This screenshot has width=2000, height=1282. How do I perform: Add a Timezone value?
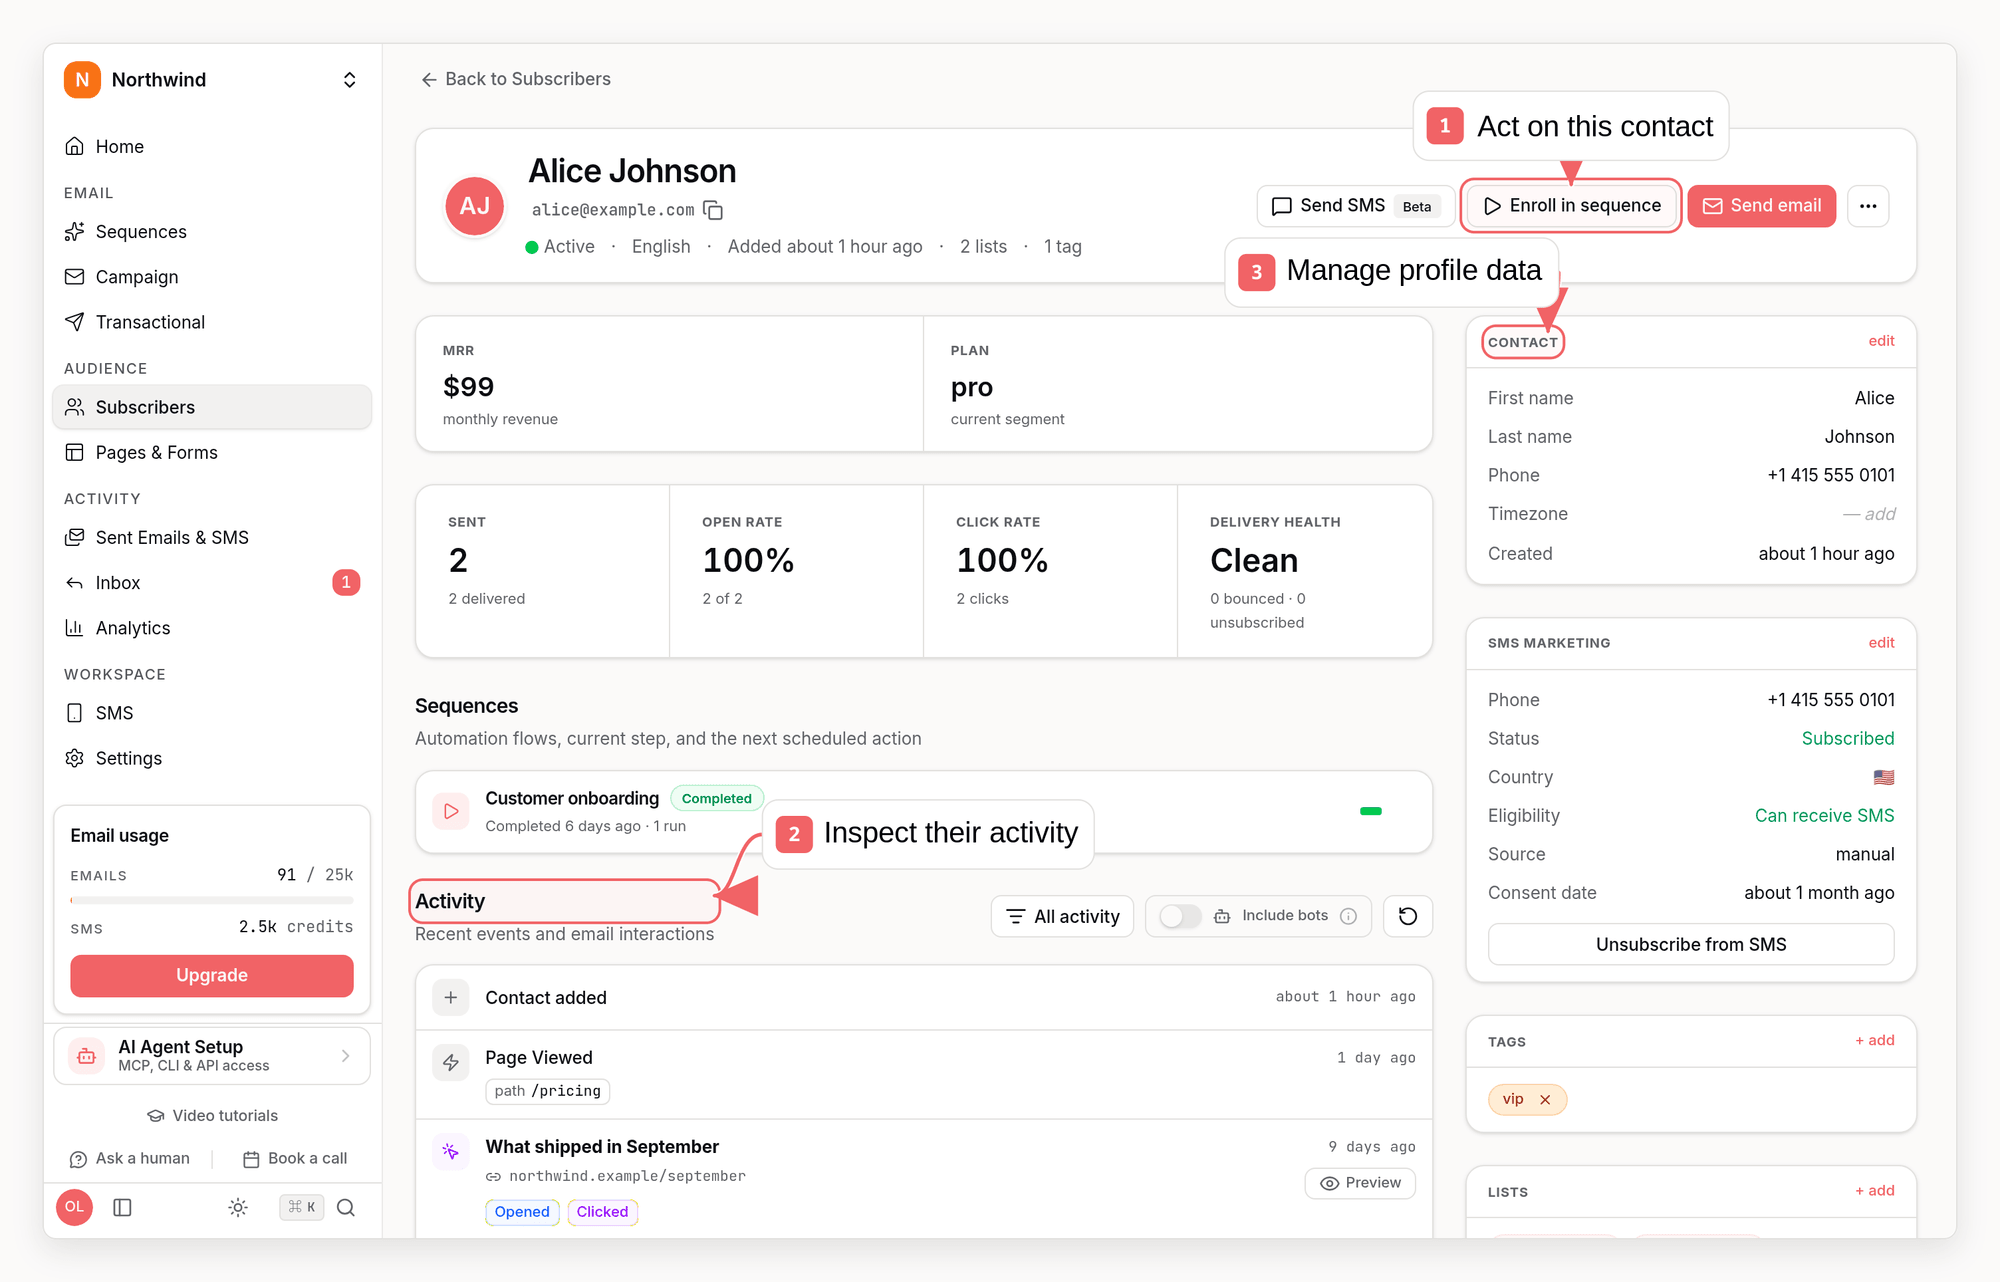1870,514
